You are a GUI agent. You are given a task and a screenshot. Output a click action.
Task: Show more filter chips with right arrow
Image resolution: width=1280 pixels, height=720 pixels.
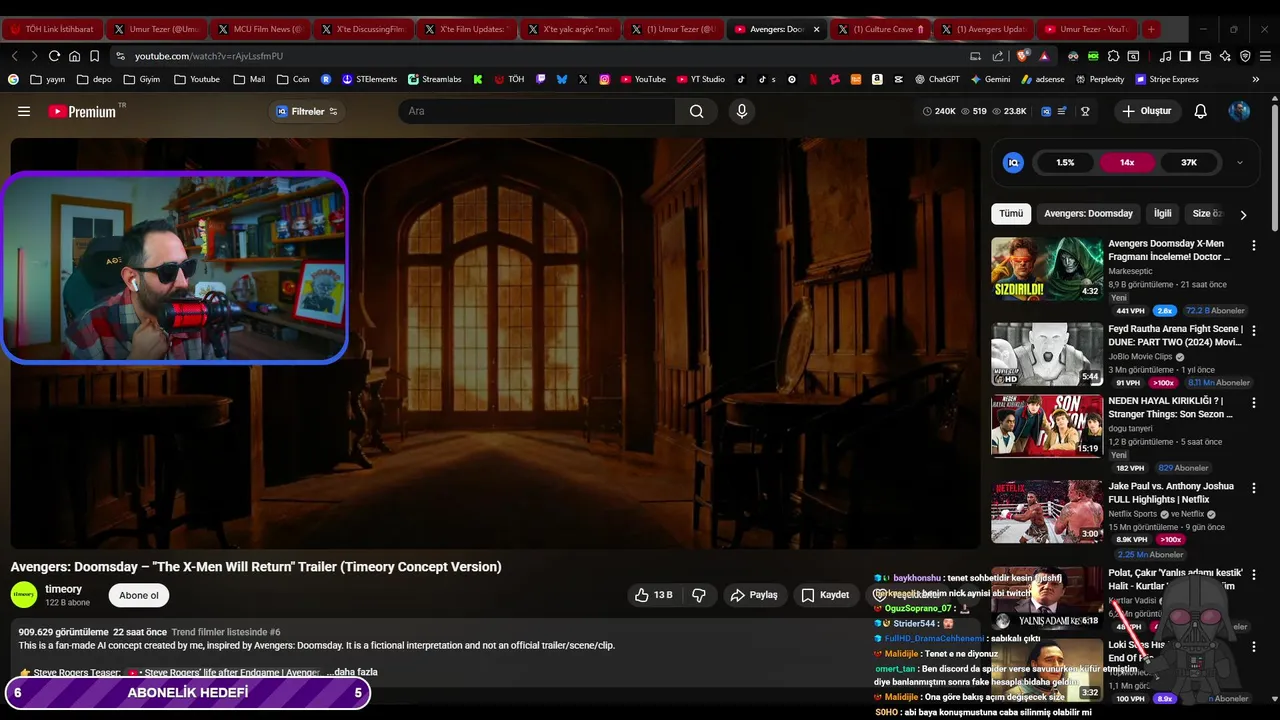[x=1243, y=214]
